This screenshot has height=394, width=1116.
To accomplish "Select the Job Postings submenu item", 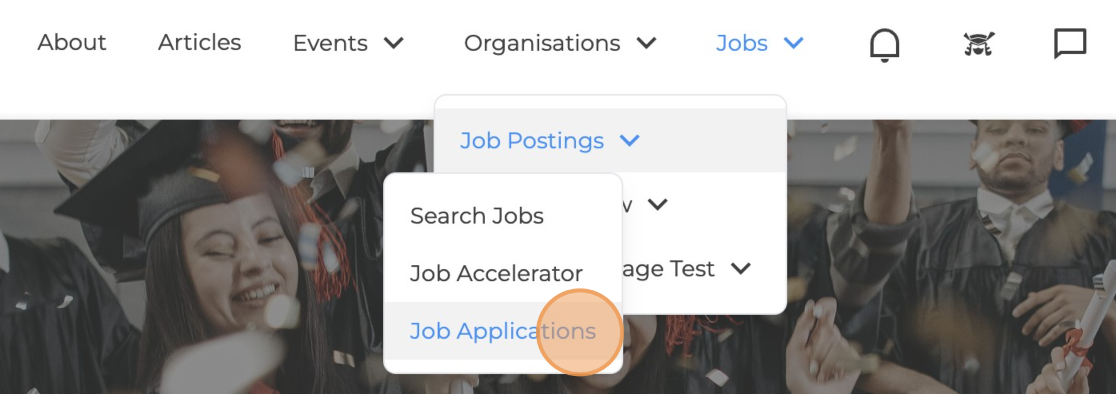I will point(532,141).
